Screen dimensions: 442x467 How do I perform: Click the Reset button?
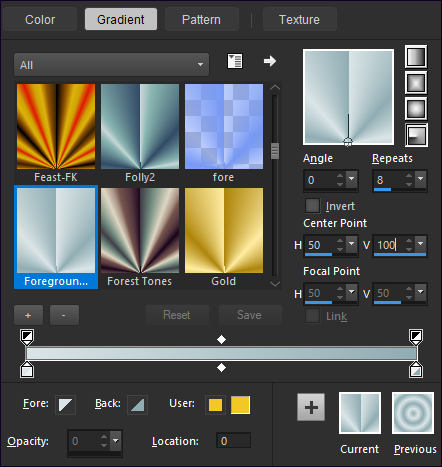[x=177, y=315]
